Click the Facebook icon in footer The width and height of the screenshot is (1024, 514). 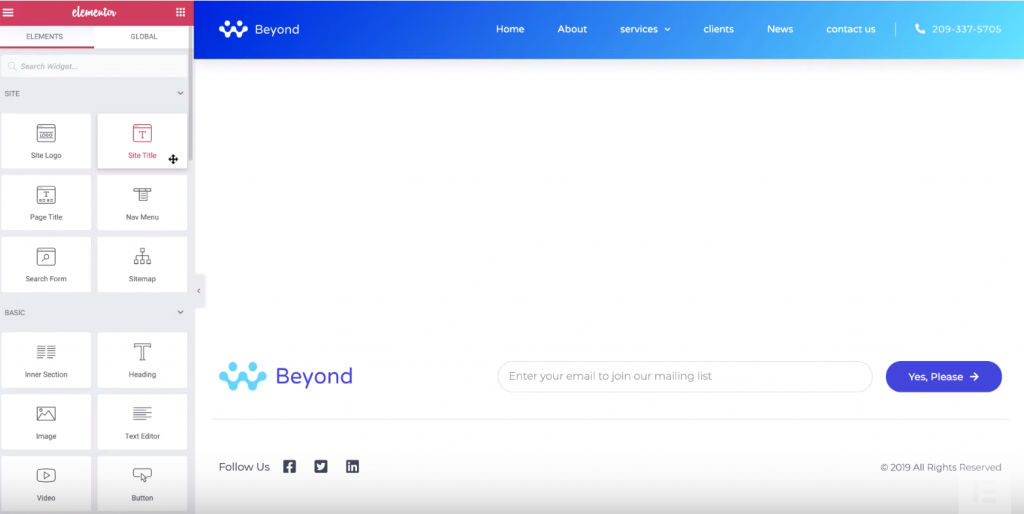(x=289, y=466)
